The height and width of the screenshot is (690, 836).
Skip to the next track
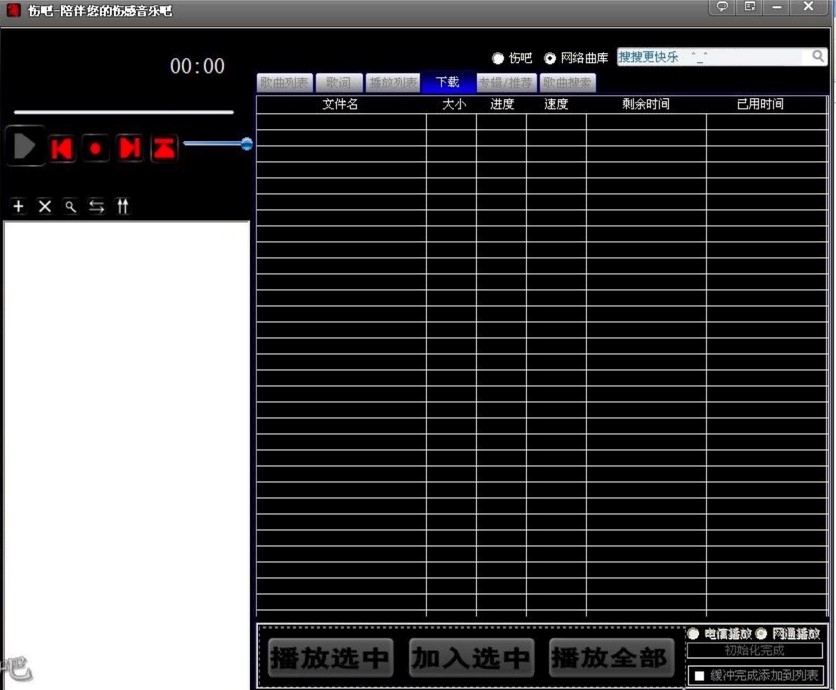130,148
